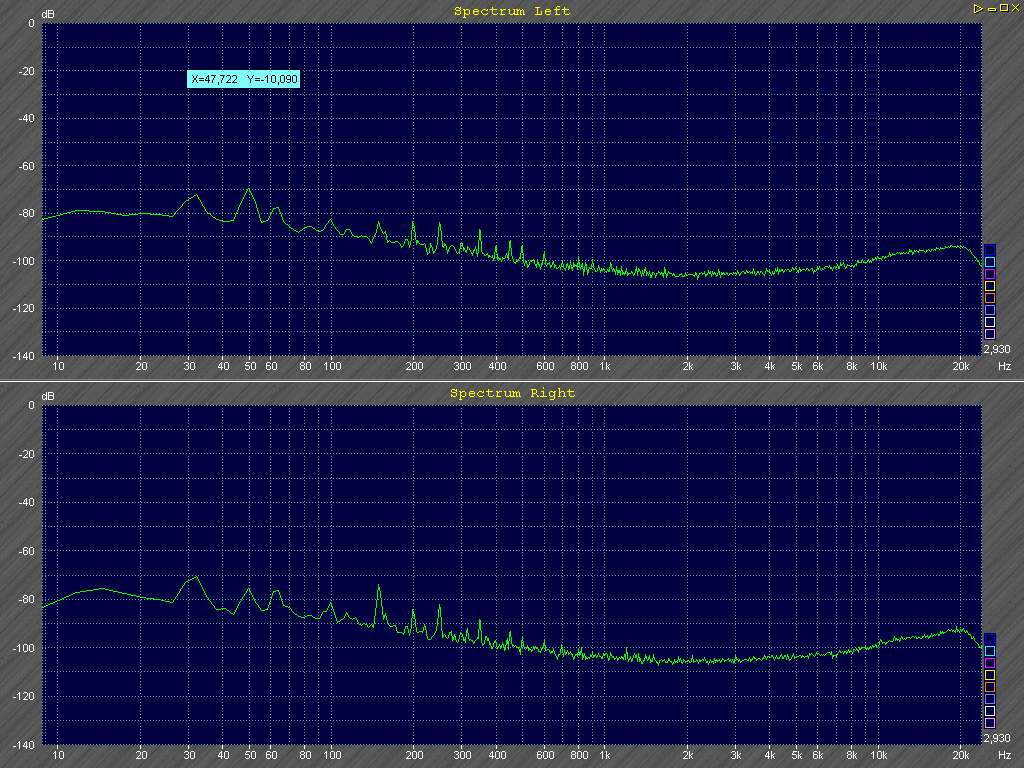Click the Spectrum Right panel title
Screen dimensions: 1024x768
512,393
